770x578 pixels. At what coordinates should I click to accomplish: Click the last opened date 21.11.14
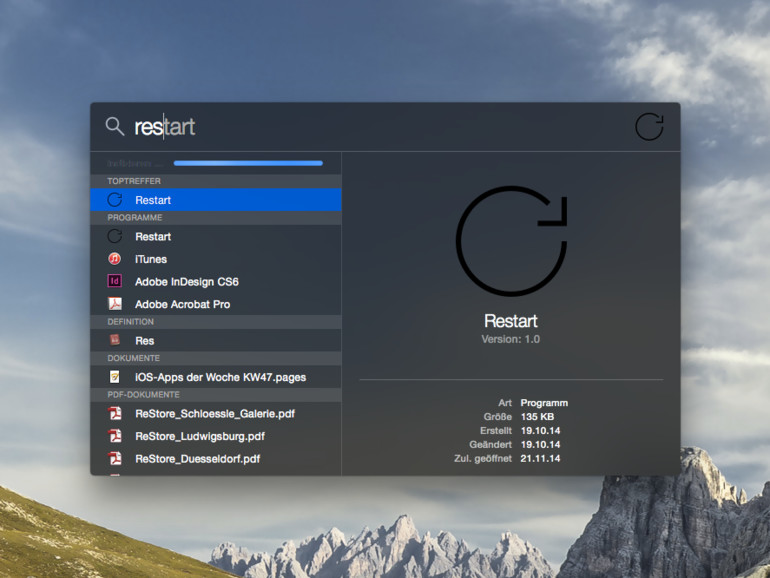coord(540,458)
